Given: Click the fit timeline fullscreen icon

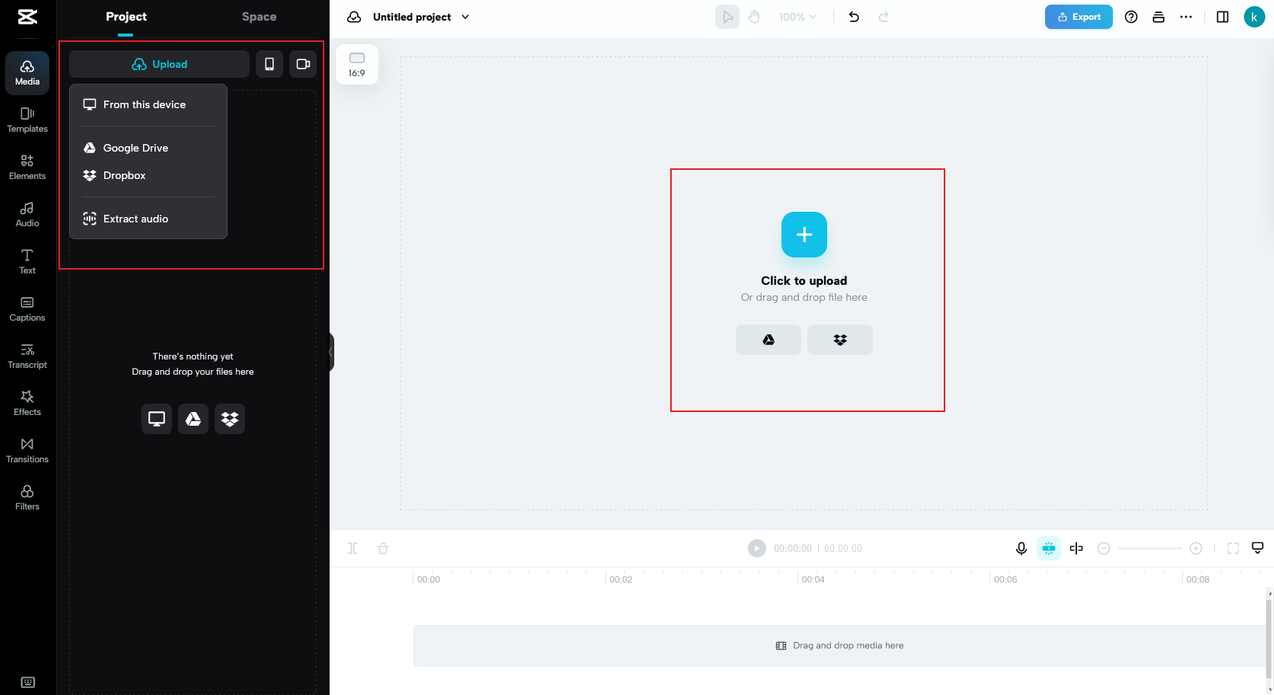Looking at the screenshot, I should pyautogui.click(x=1233, y=548).
